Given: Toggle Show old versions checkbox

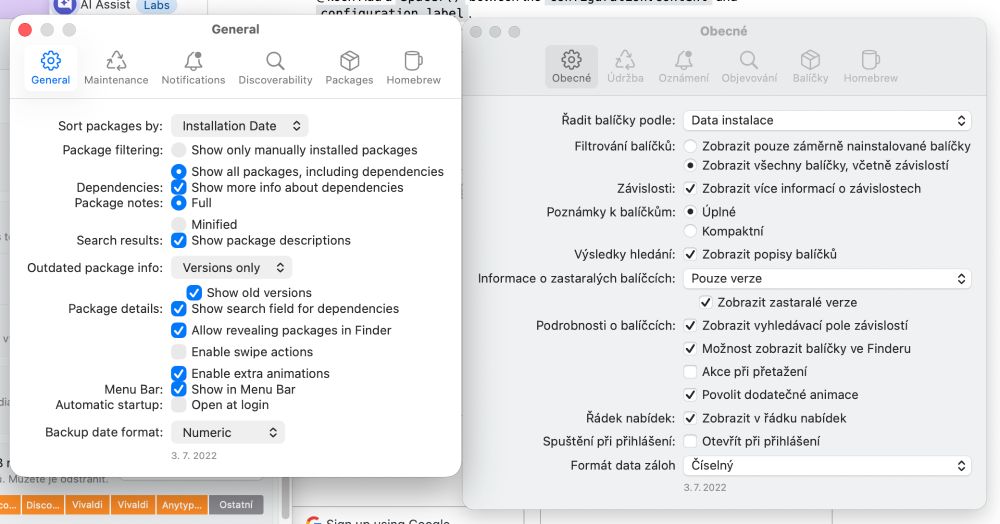Looking at the screenshot, I should (x=194, y=293).
